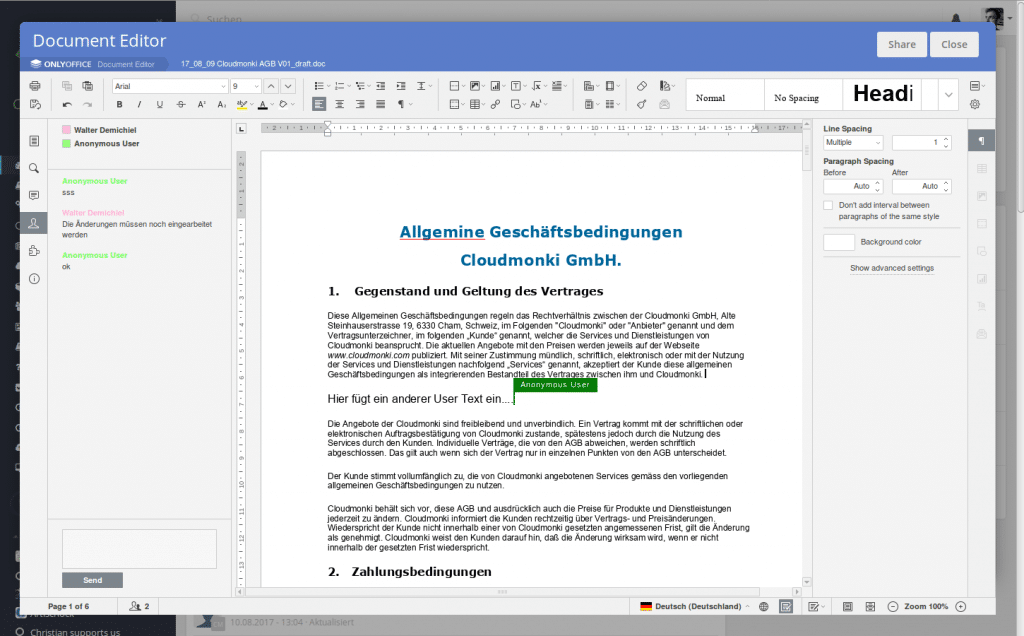Insert a hyperlink

pos(496,104)
